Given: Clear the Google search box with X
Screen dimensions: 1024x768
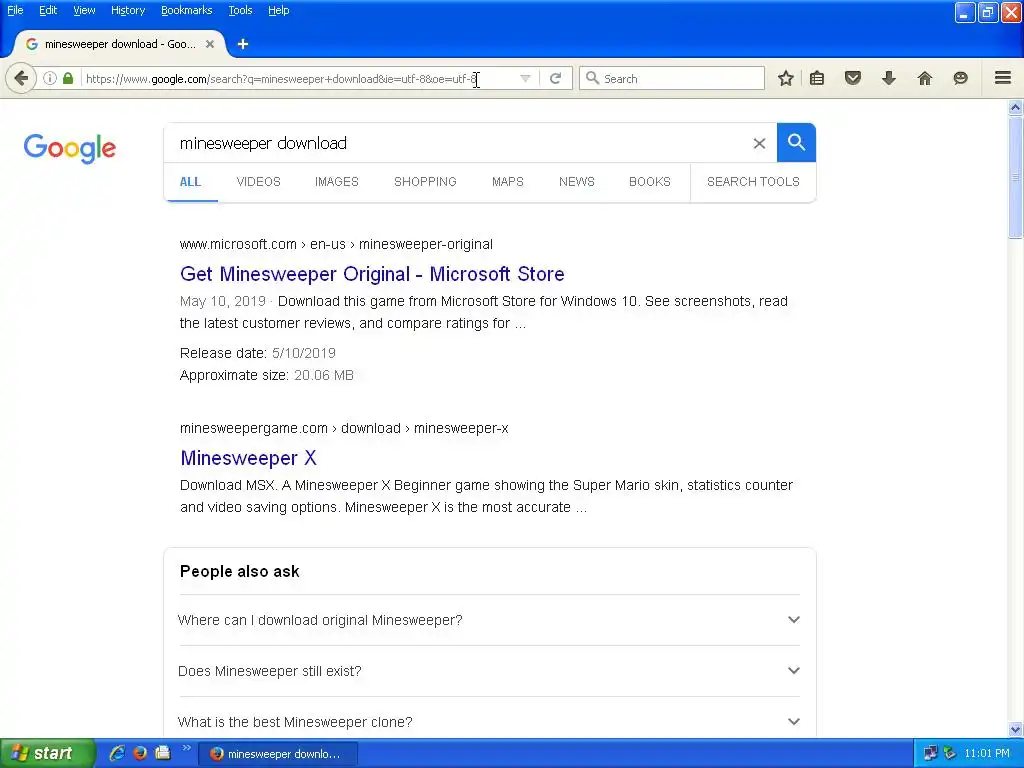Looking at the screenshot, I should pos(759,143).
